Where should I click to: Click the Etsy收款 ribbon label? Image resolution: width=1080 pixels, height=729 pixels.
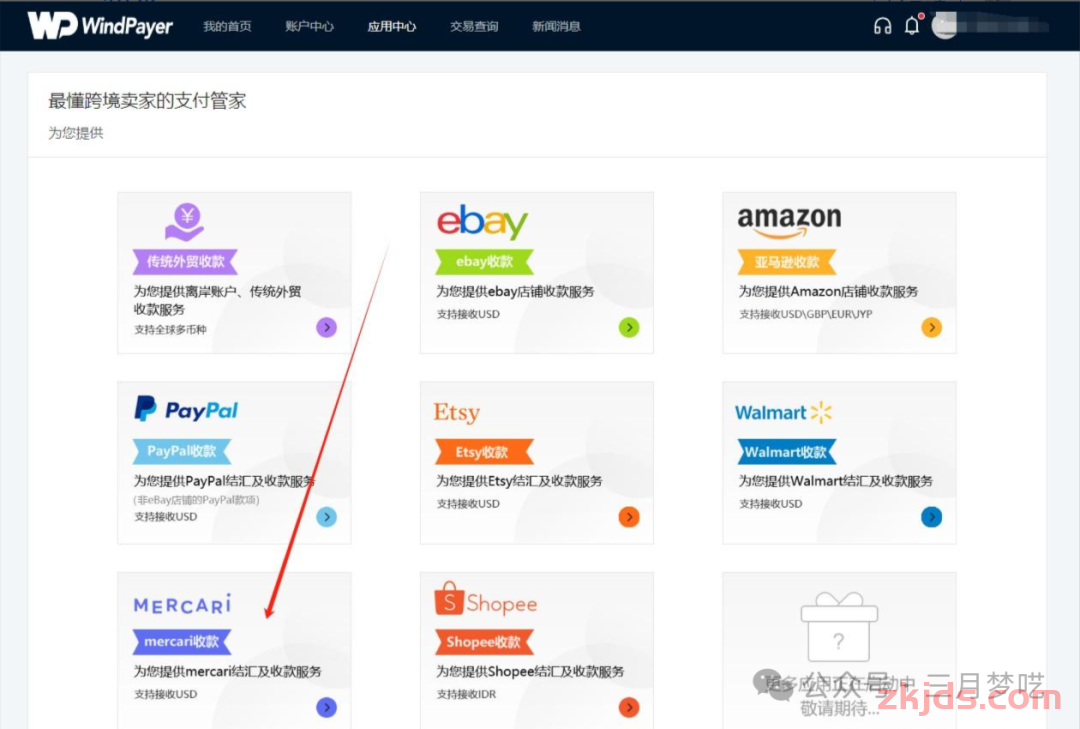pos(482,452)
